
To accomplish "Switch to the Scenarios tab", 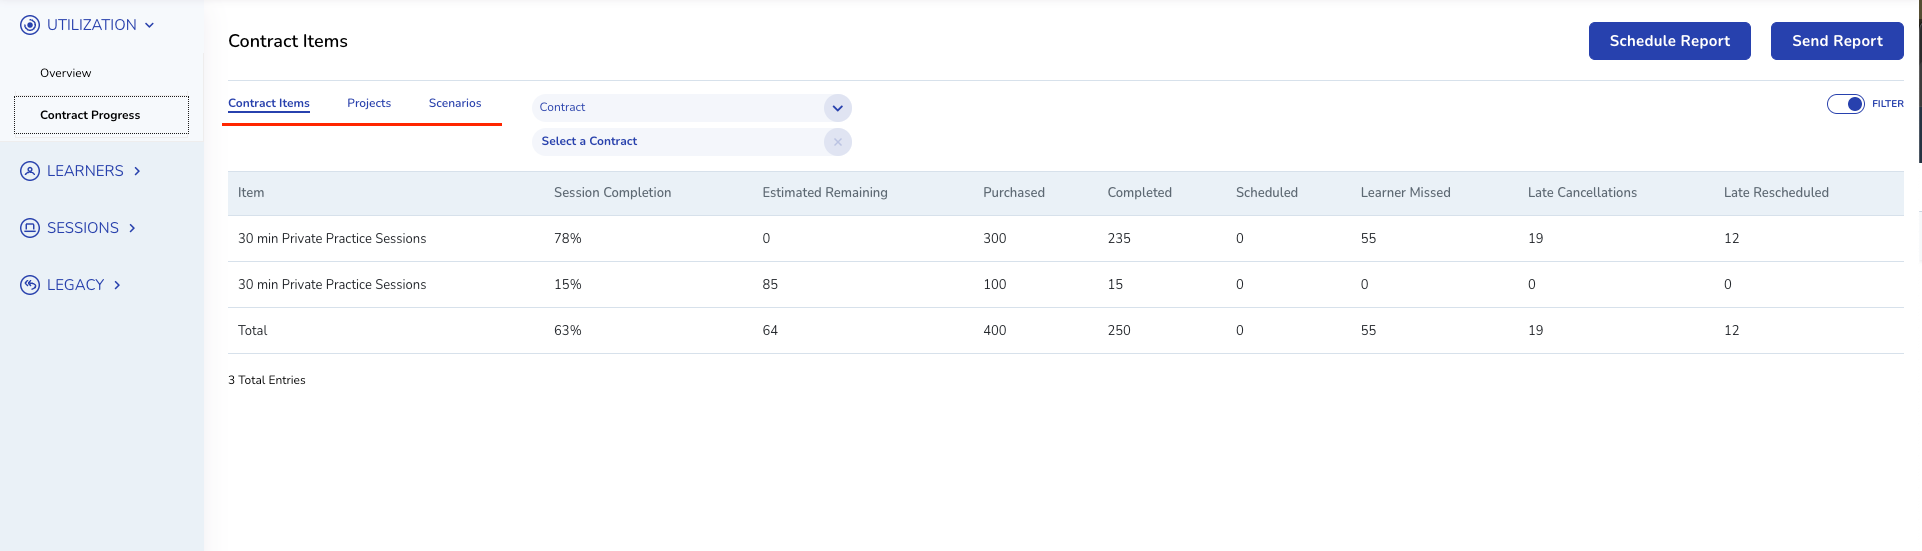I will [455, 103].
